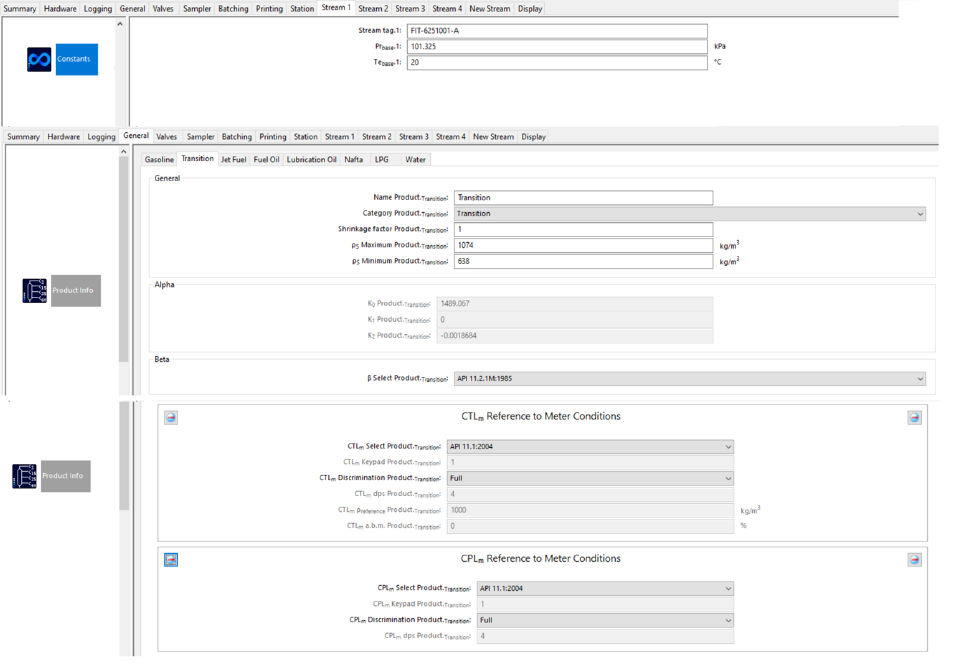Open Station tab in second tab bar

[305, 137]
